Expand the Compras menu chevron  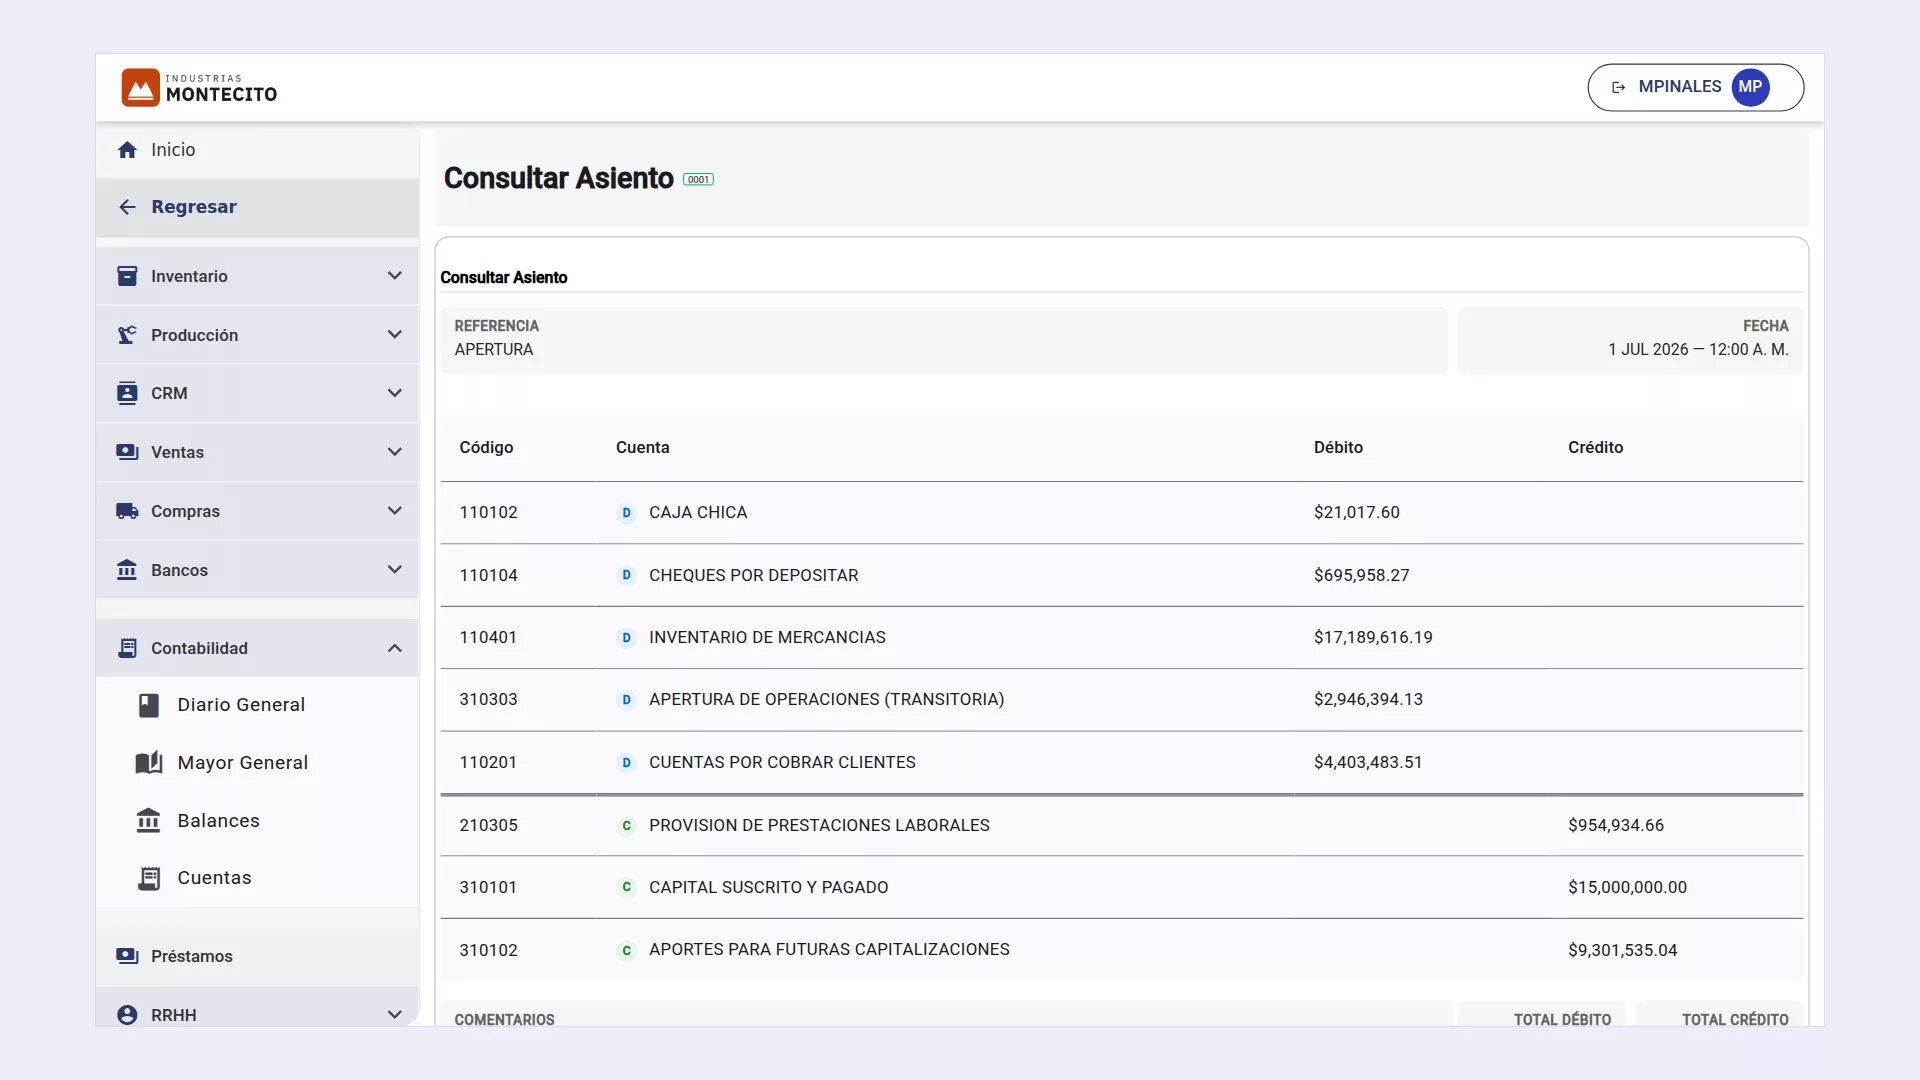click(395, 511)
